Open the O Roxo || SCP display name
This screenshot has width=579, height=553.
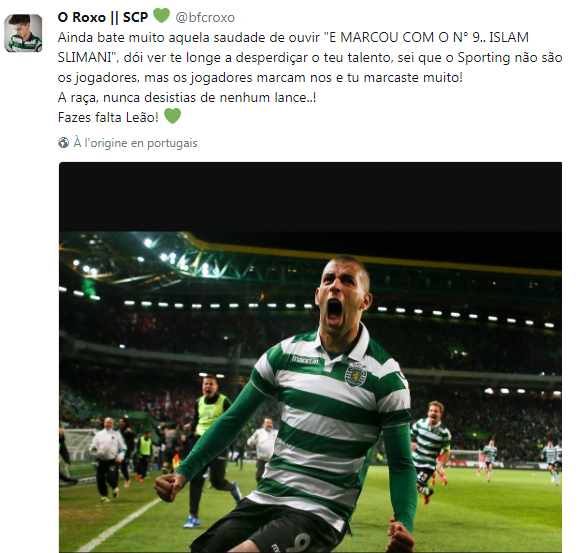pyautogui.click(x=103, y=17)
